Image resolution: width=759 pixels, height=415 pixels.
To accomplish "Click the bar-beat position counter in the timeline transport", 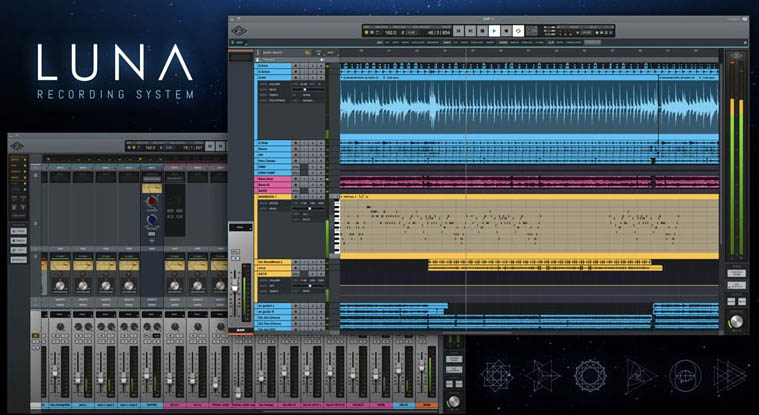I will [439, 32].
